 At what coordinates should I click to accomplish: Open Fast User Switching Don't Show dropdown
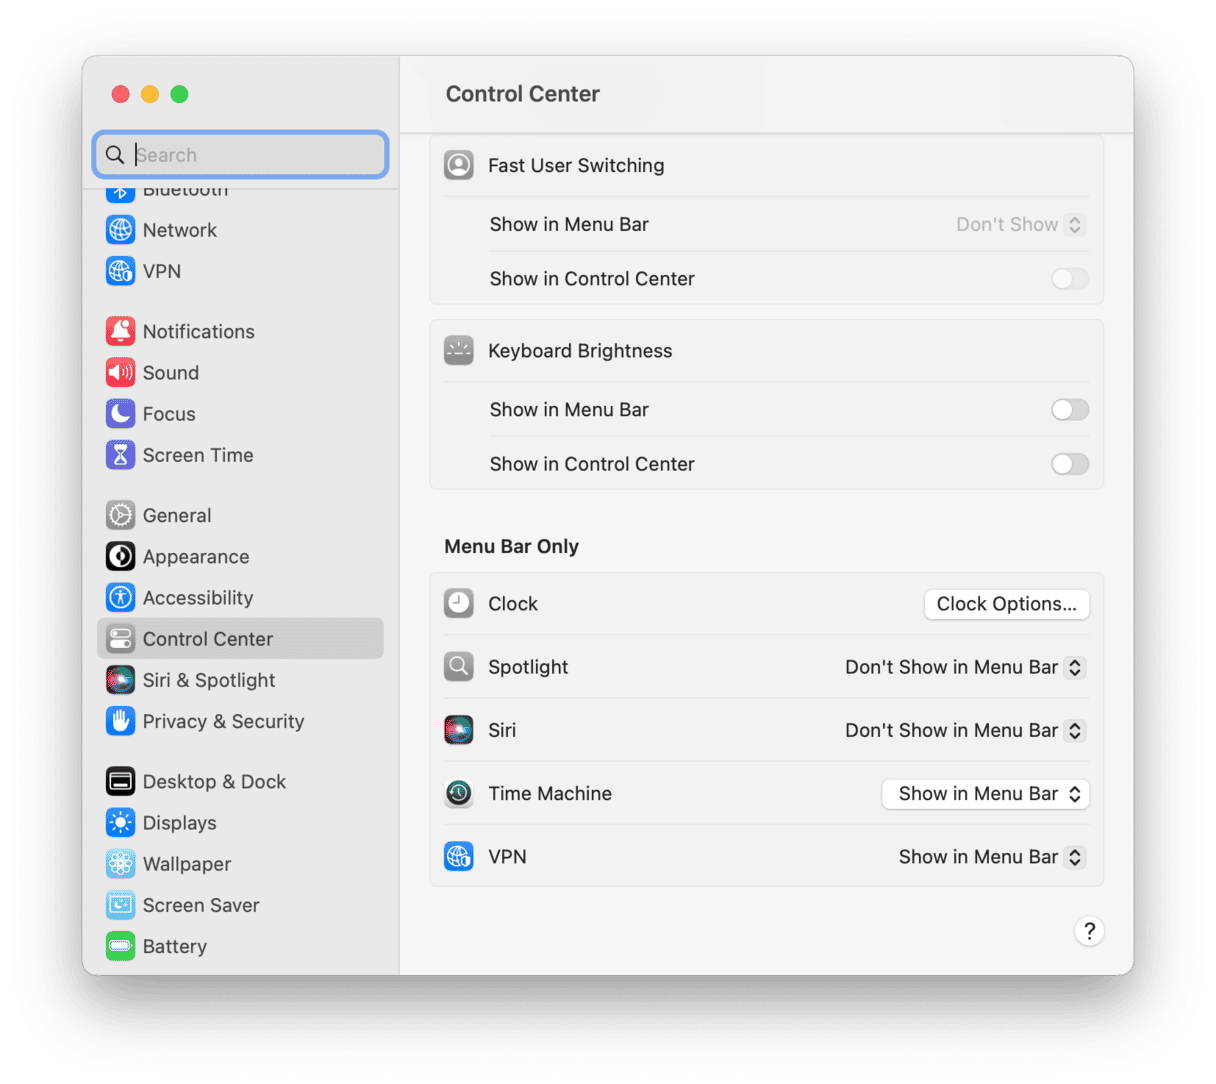tap(1020, 225)
